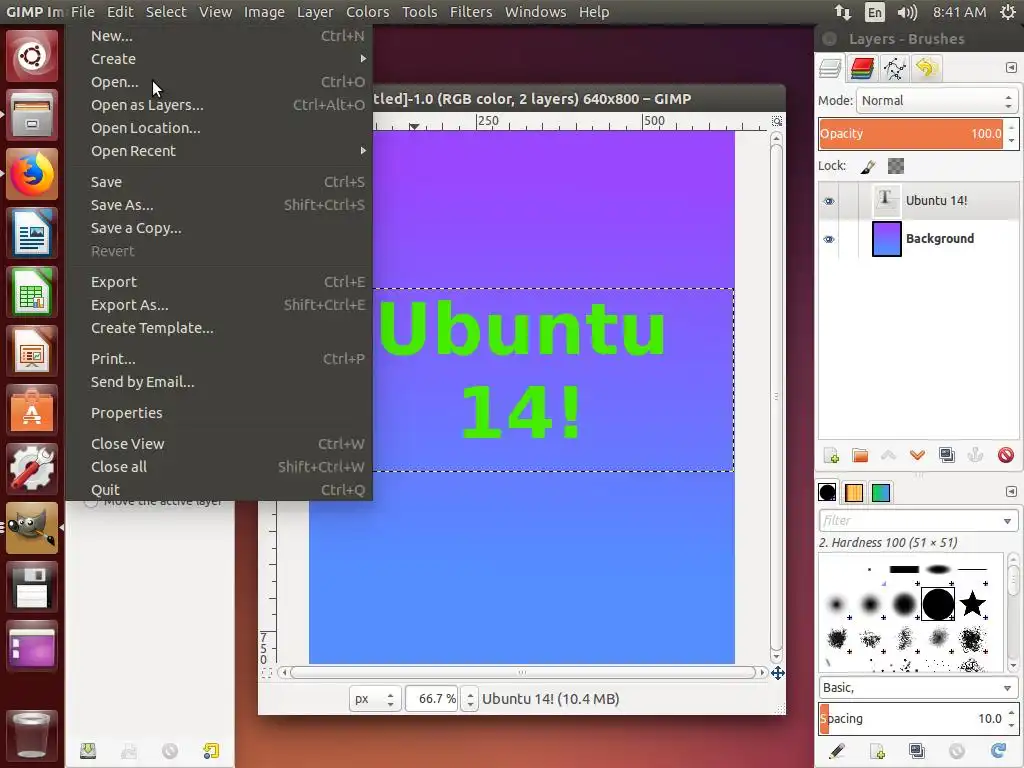Edit the selected brush with pencil icon
Viewport: 1024px width, 768px height.
coord(837,751)
